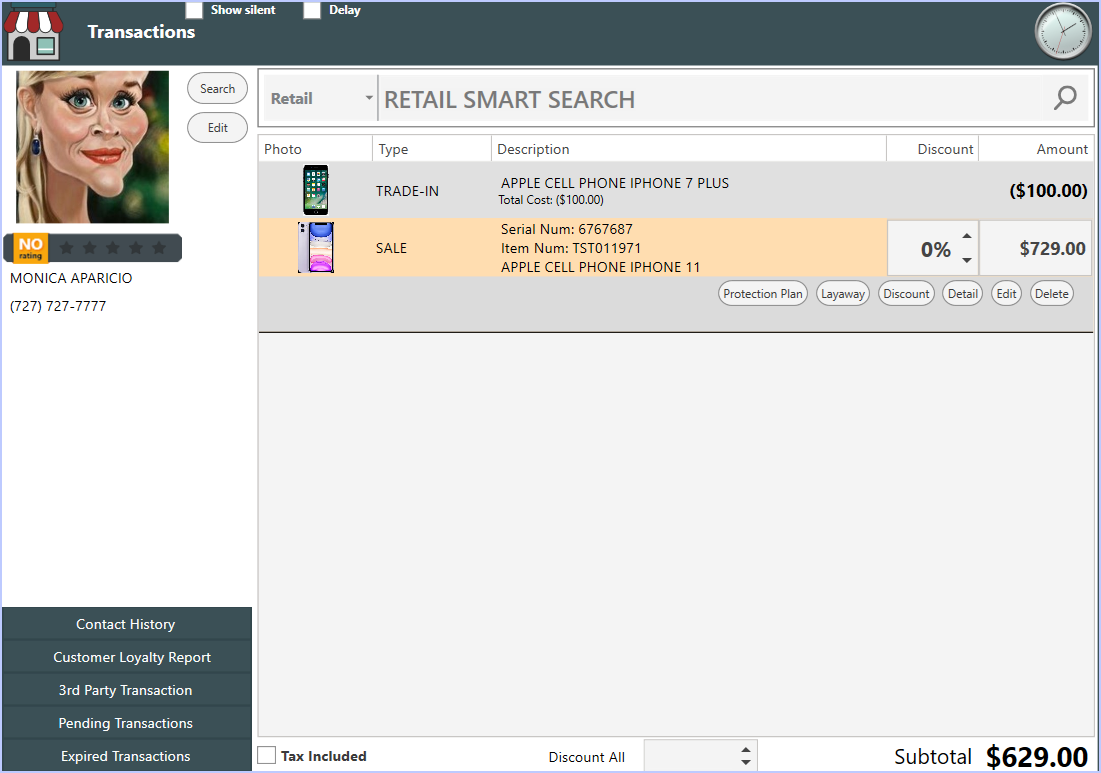Click the APPLE CELL PHONE IPHONE 11 description
Viewport: 1101px width, 773px height.
[600, 267]
